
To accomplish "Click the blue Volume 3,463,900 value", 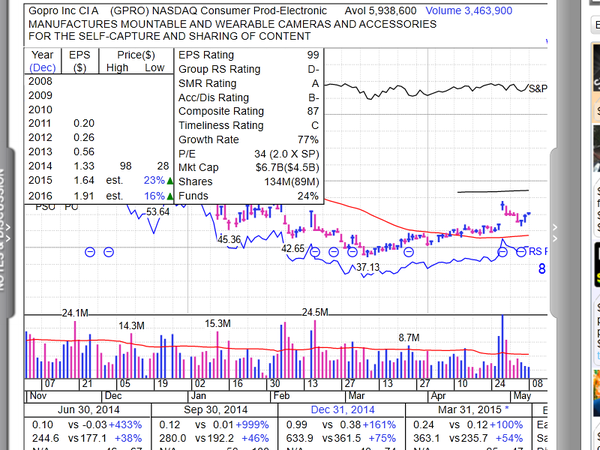I will (469, 11).
